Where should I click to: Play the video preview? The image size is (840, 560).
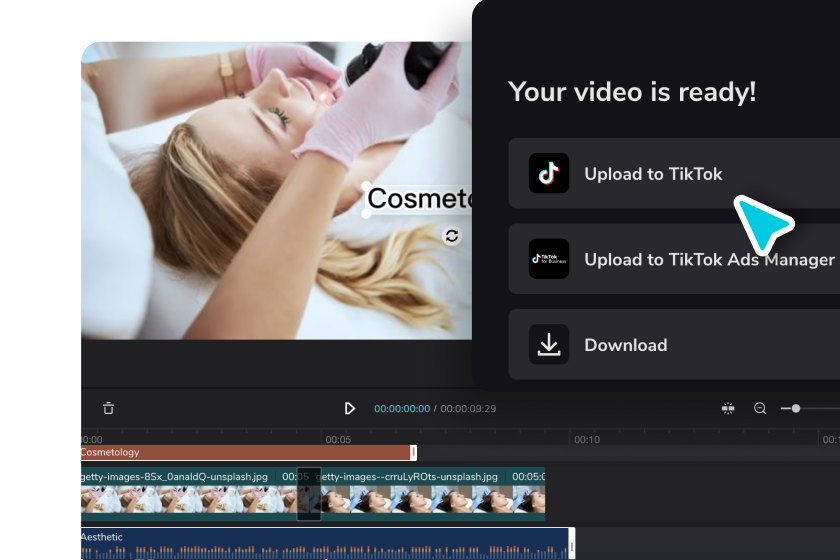pos(349,408)
